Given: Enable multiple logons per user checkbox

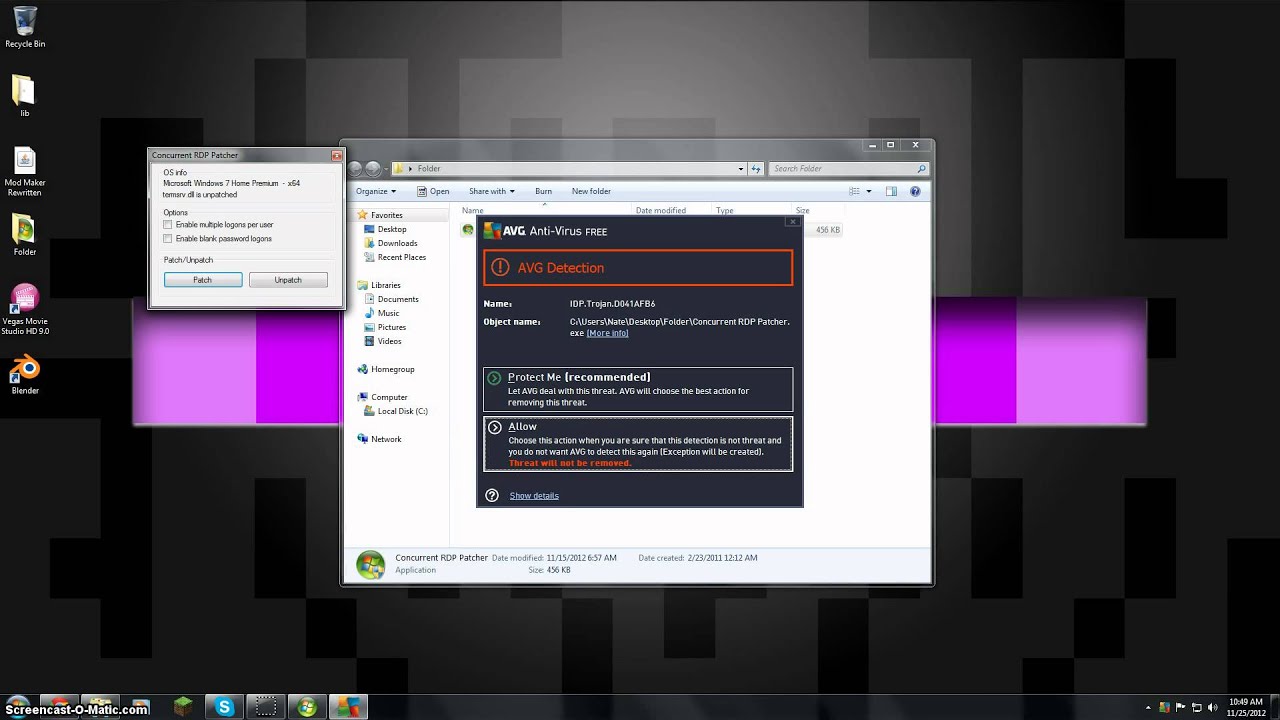Looking at the screenshot, I should pyautogui.click(x=167, y=225).
